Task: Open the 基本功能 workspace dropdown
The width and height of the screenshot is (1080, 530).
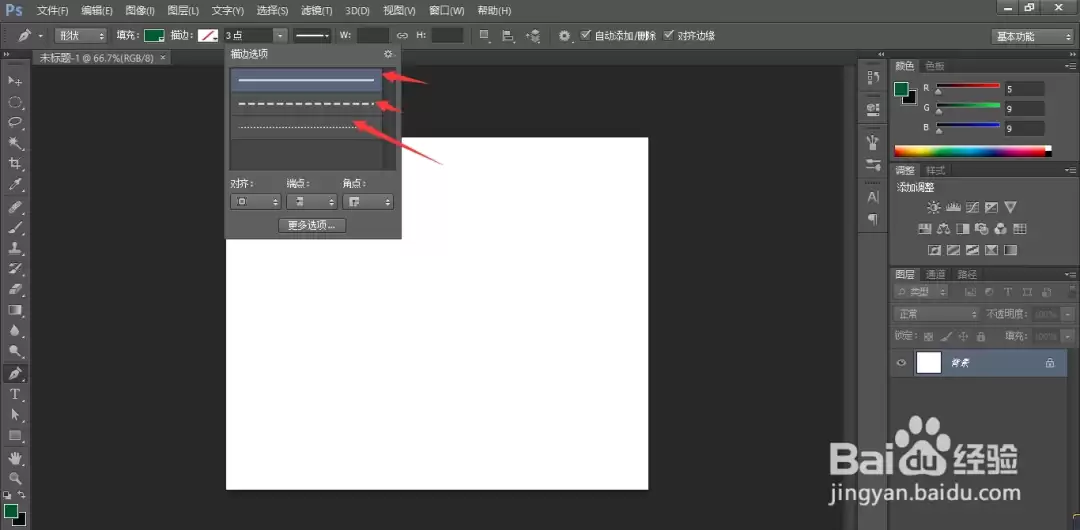Action: [x=1032, y=37]
